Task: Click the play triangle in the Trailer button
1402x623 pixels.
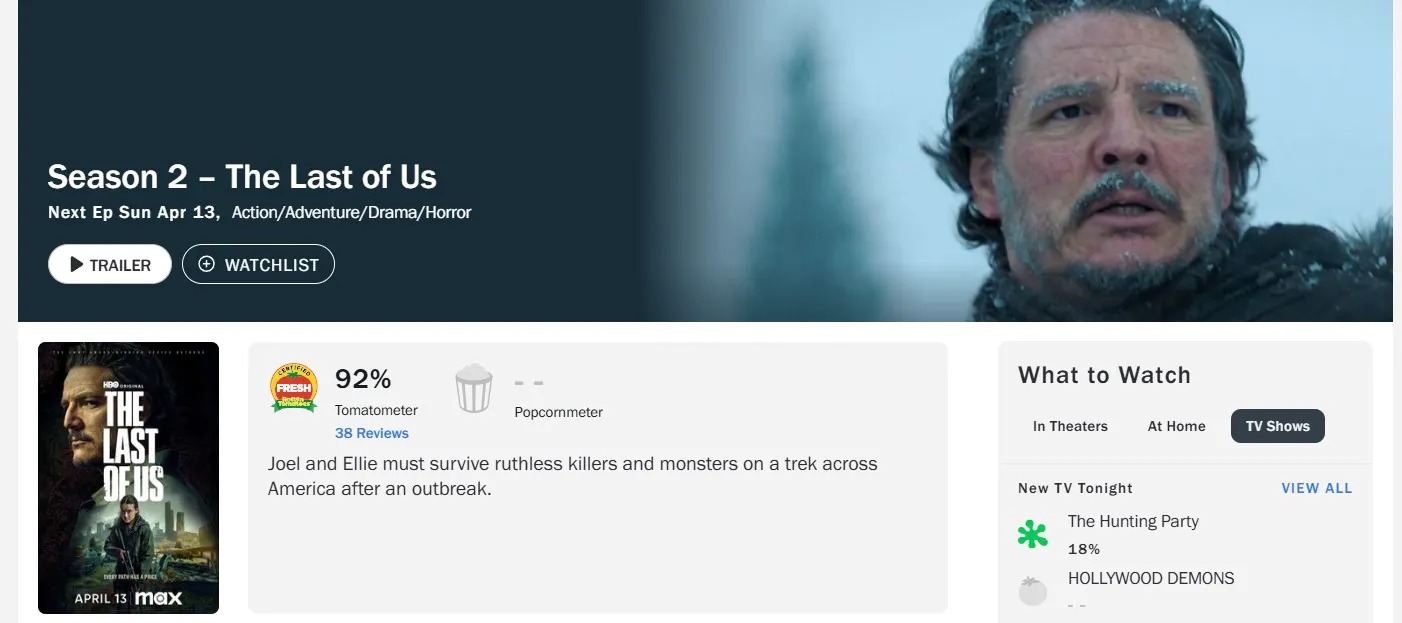Action: point(77,265)
